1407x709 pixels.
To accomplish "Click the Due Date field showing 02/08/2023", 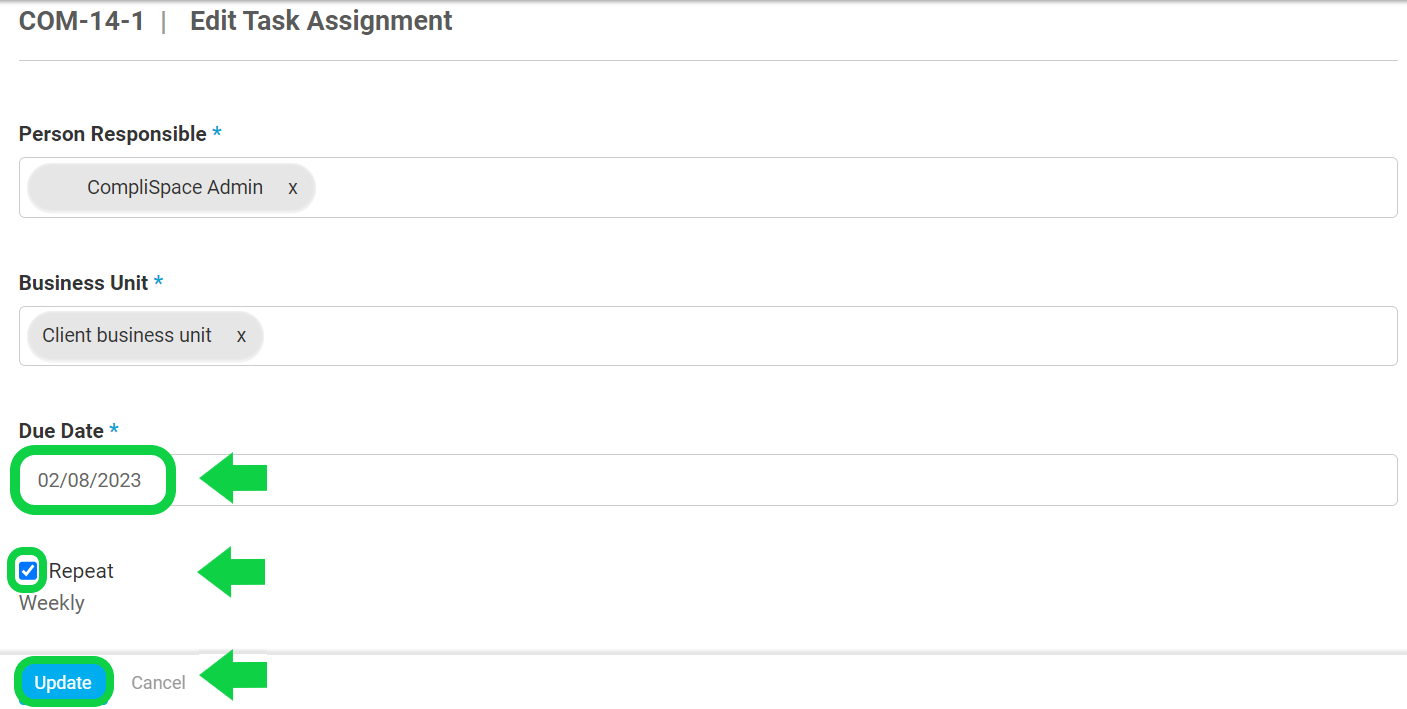I will click(x=90, y=481).
